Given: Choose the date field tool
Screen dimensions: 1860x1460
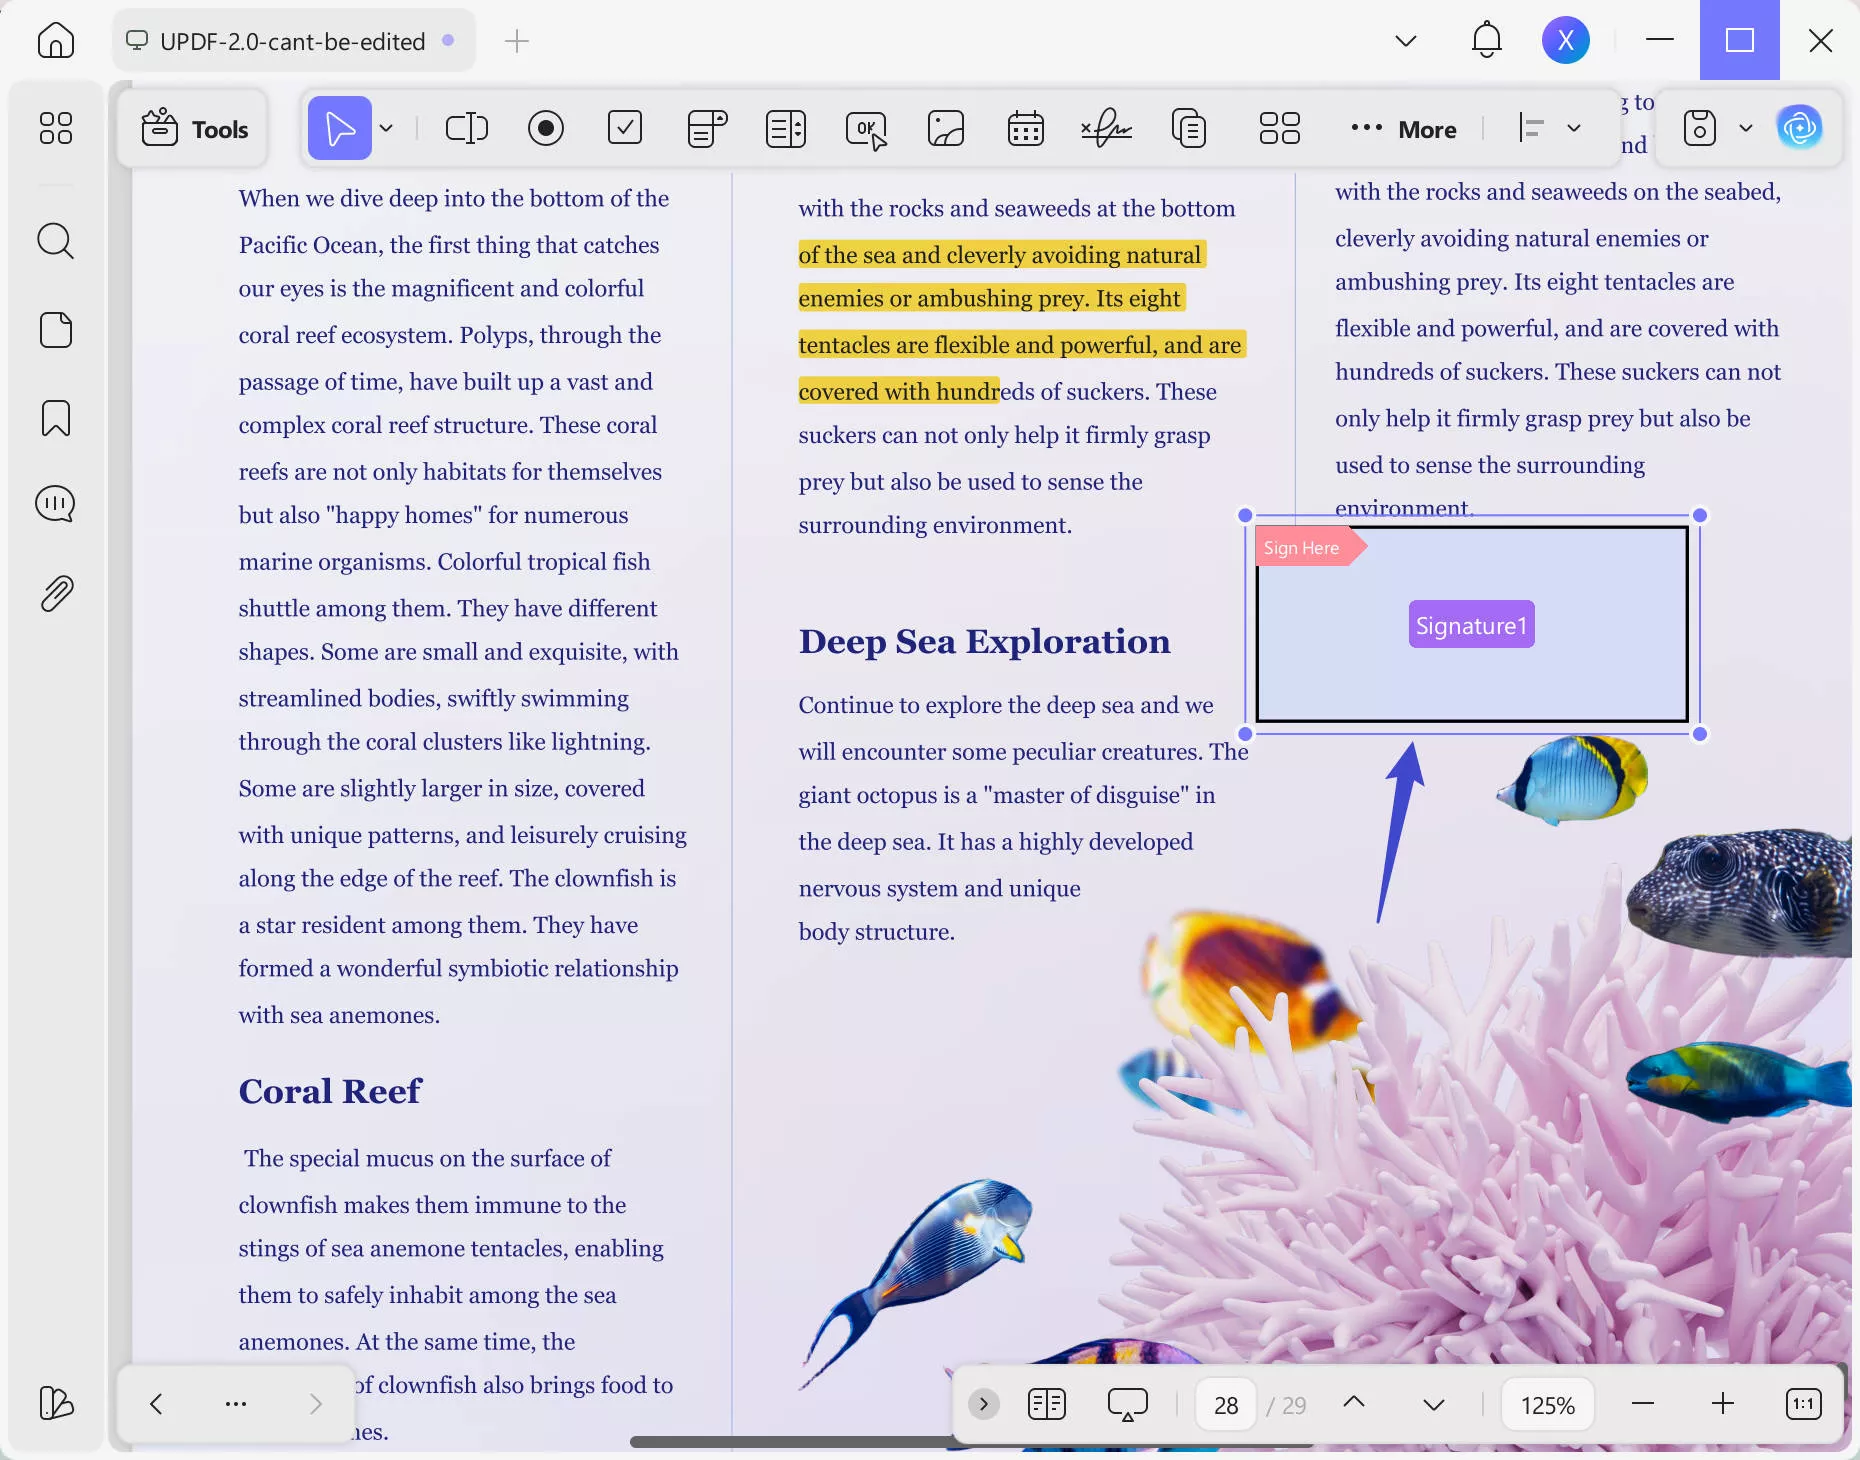Looking at the screenshot, I should [1025, 128].
